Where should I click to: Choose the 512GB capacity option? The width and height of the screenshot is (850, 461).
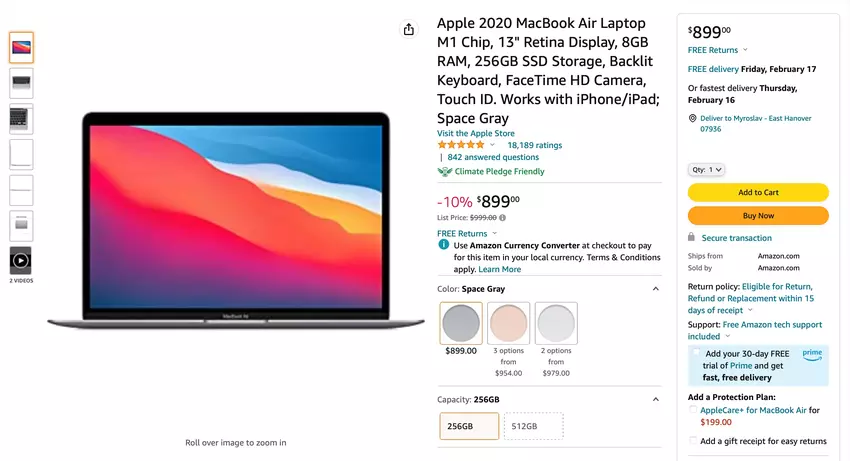coord(533,426)
